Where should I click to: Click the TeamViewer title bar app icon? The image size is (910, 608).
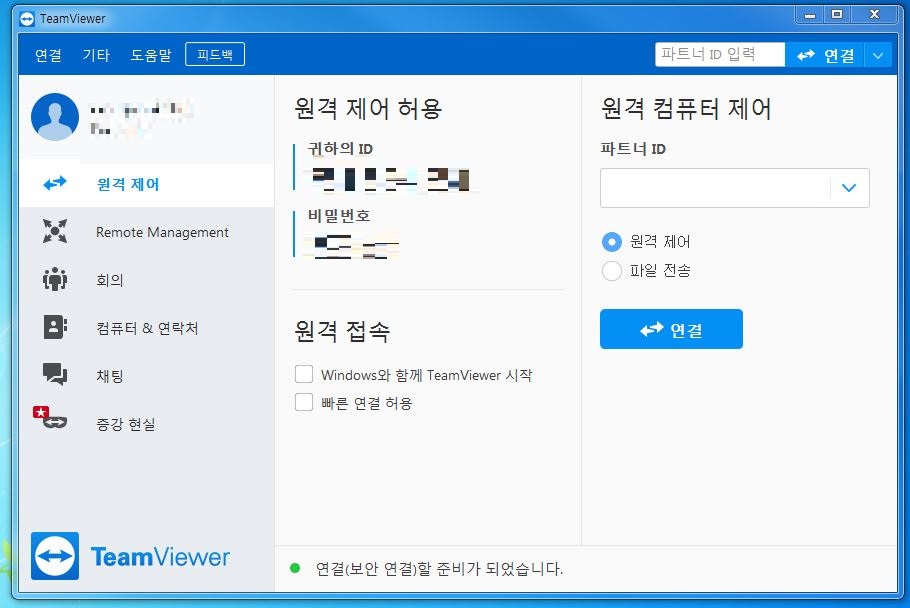27,19
